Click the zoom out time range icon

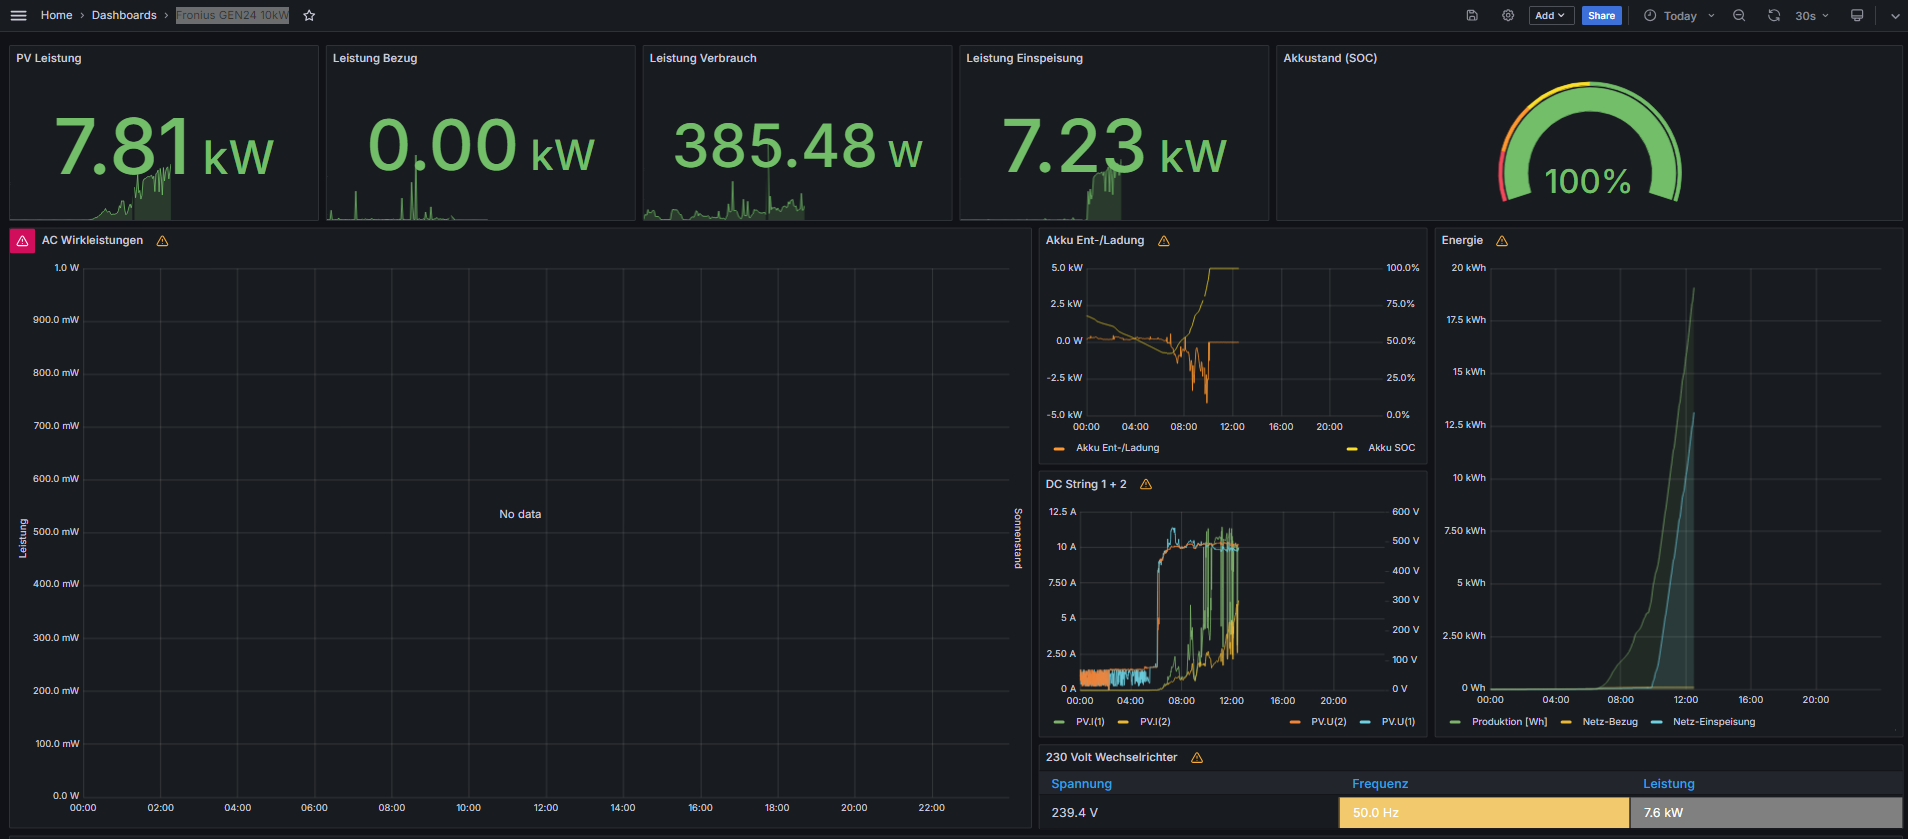pos(1739,15)
